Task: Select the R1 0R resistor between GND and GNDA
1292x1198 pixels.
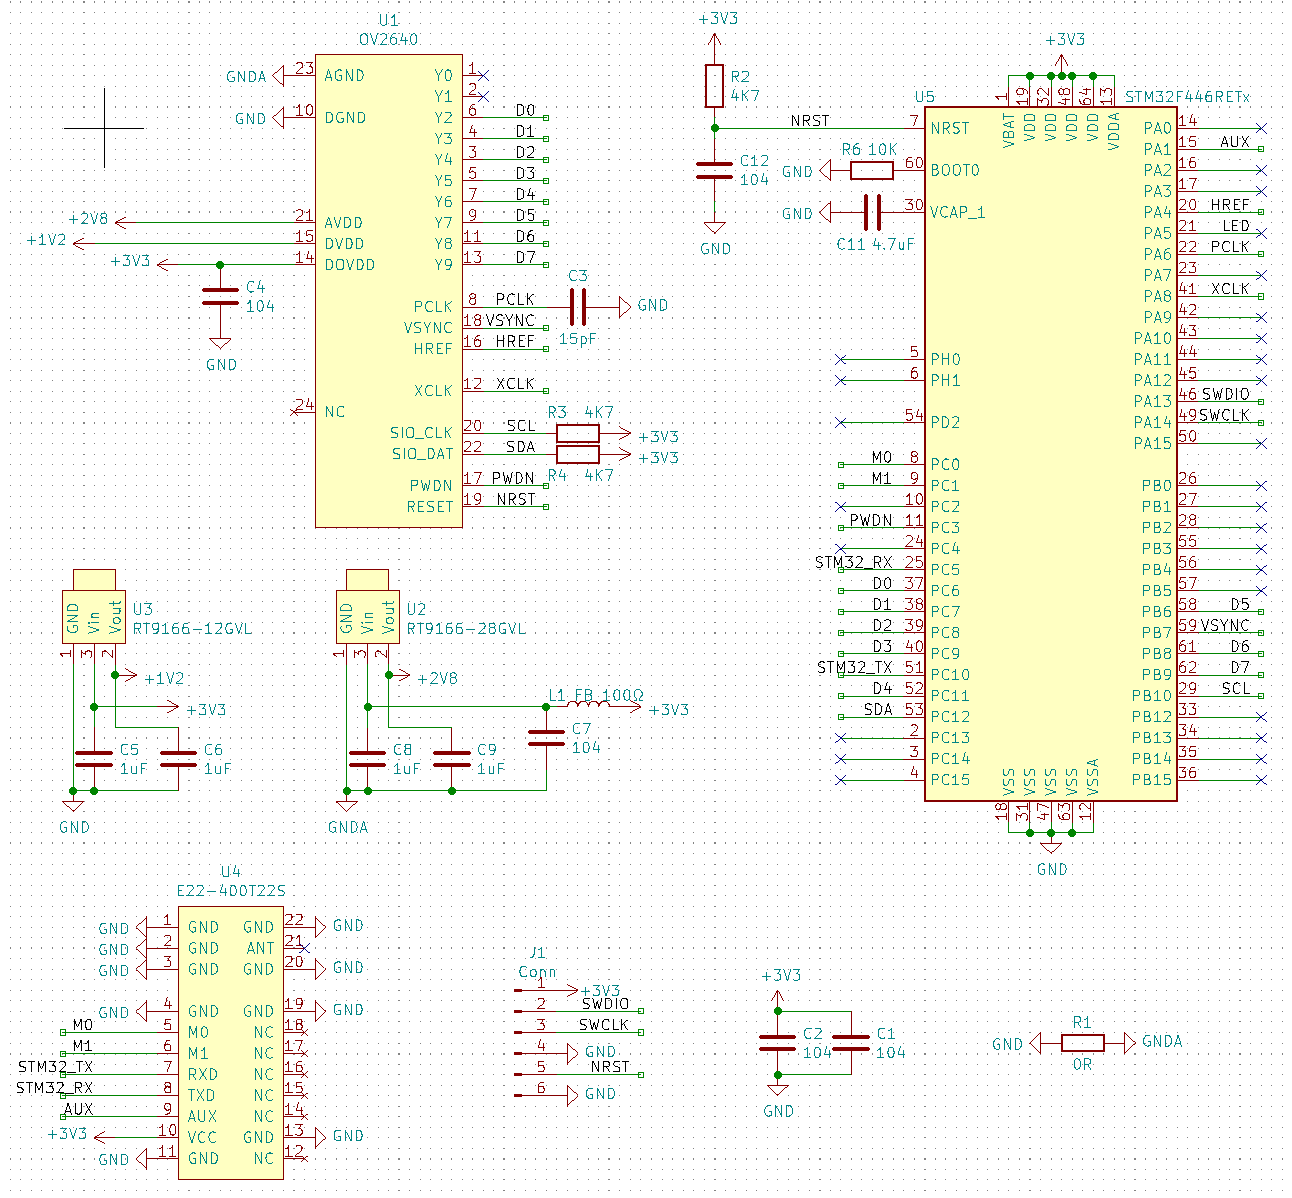Action: pos(1083,1043)
